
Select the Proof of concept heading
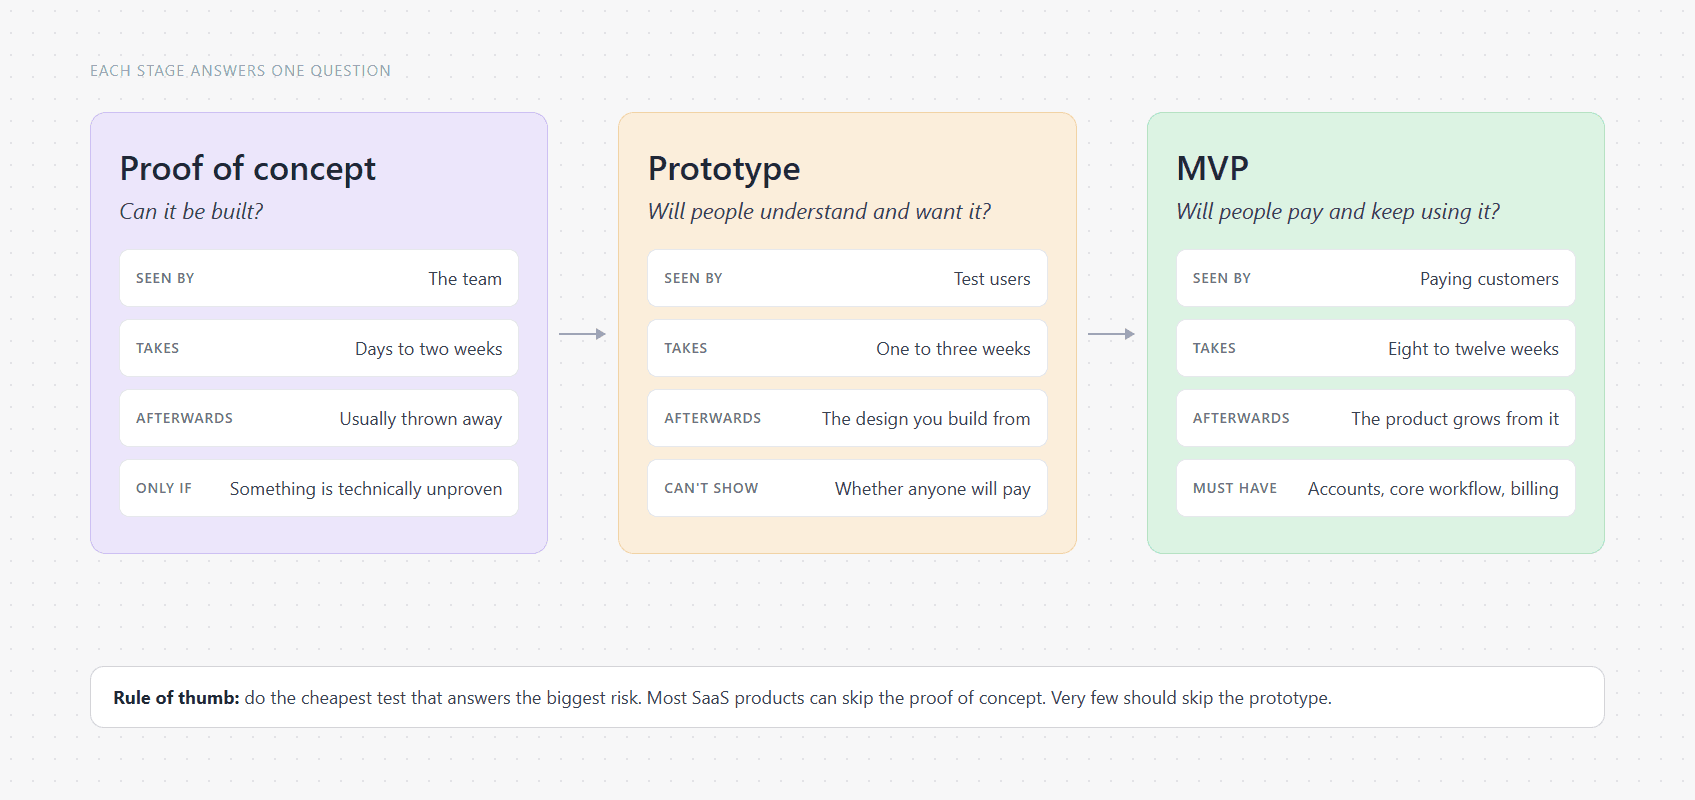pos(248,168)
